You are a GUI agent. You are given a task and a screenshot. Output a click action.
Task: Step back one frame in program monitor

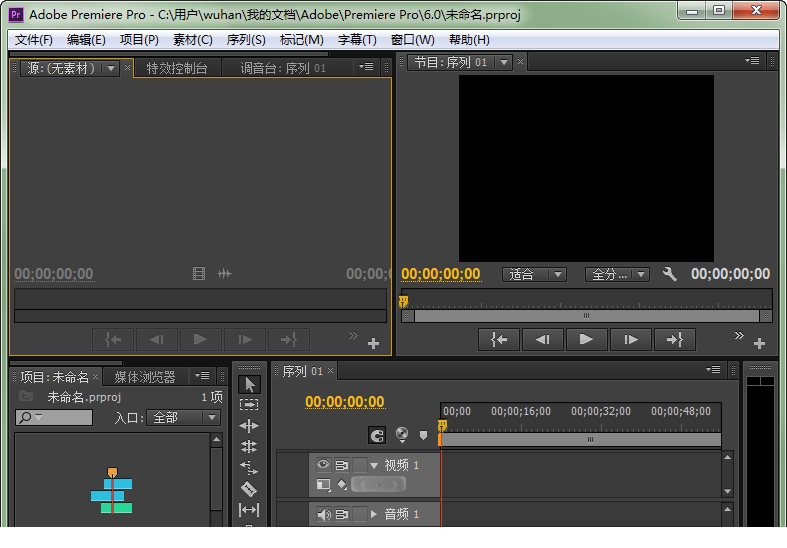click(543, 340)
